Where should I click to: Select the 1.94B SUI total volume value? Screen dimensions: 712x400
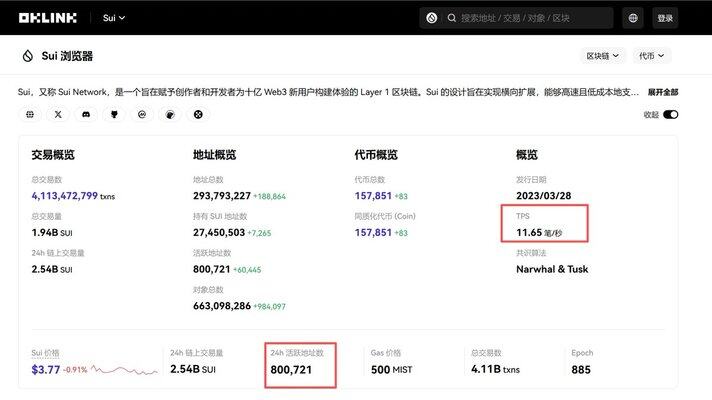tap(52, 232)
